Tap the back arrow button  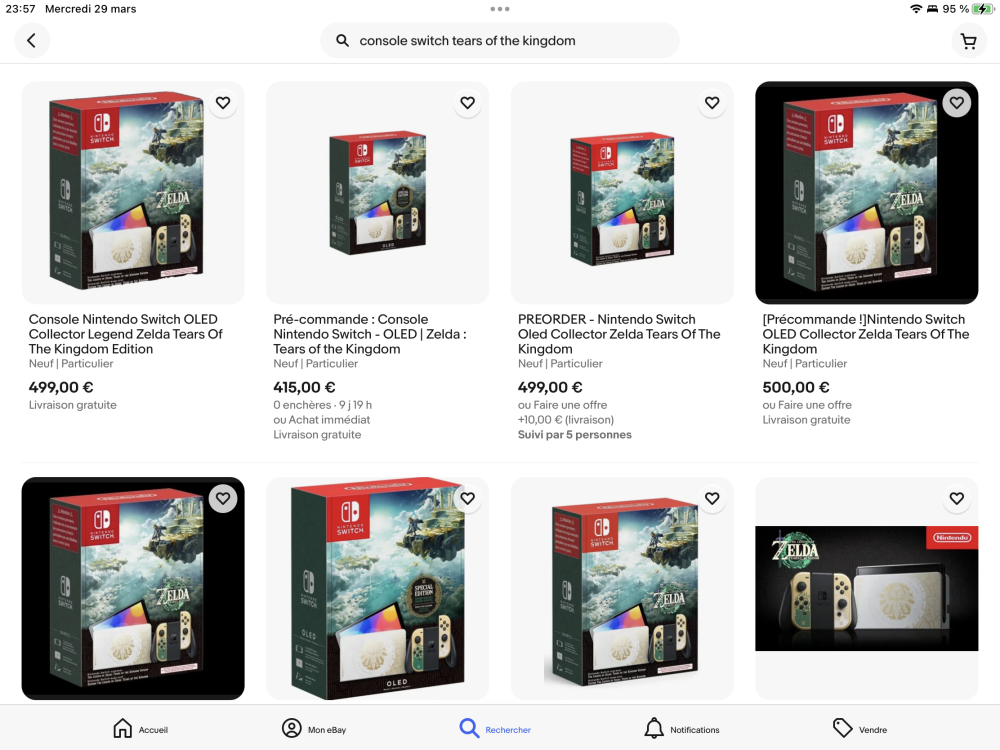tap(31, 41)
